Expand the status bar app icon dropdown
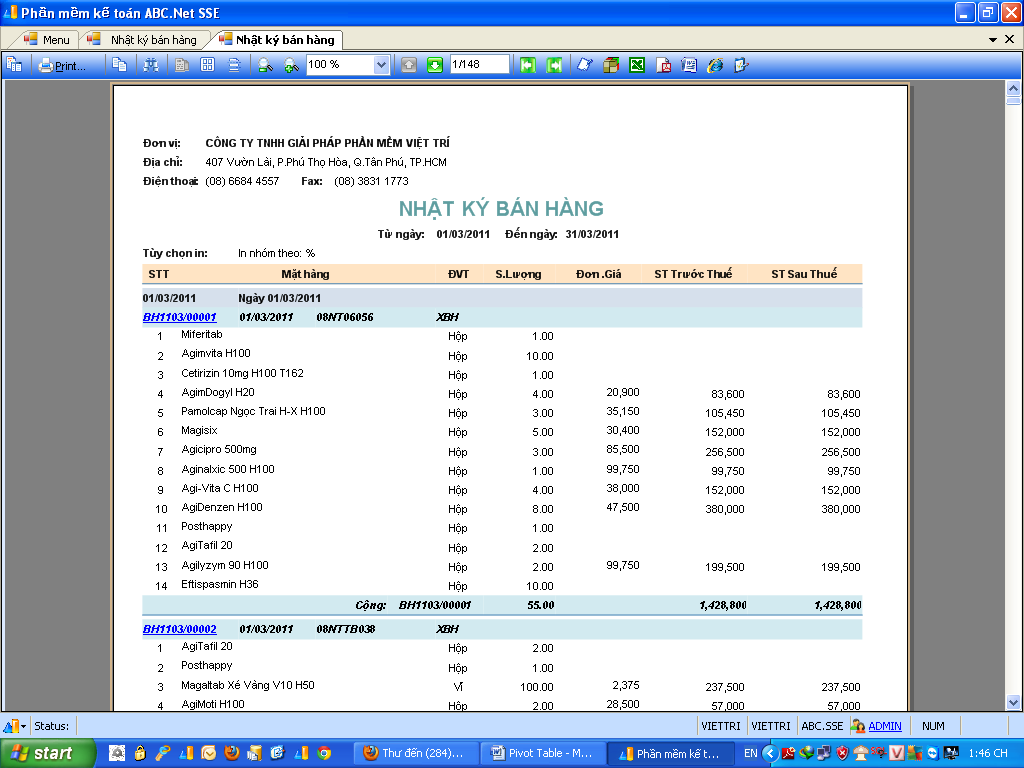Screen dimensions: 1024x768 [22, 726]
